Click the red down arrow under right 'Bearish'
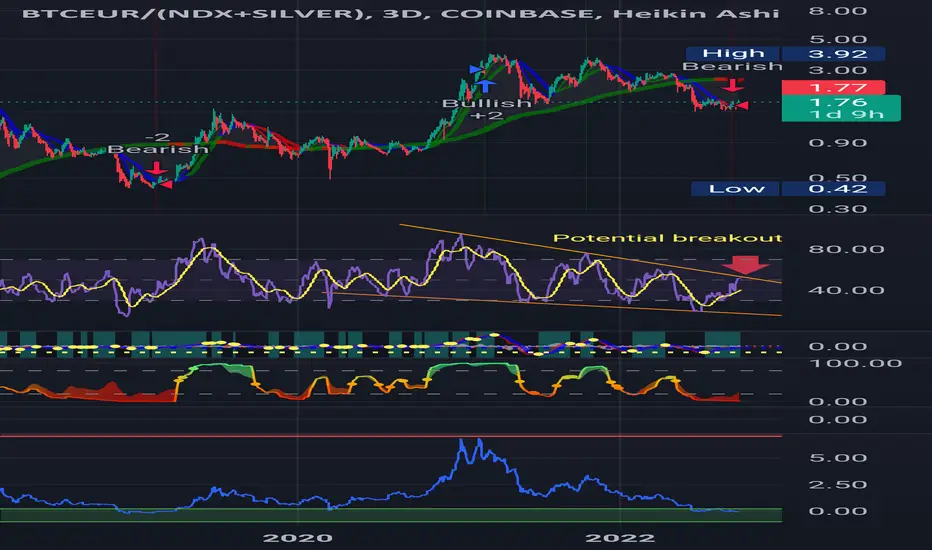Image resolution: width=932 pixels, height=550 pixels. (x=733, y=86)
